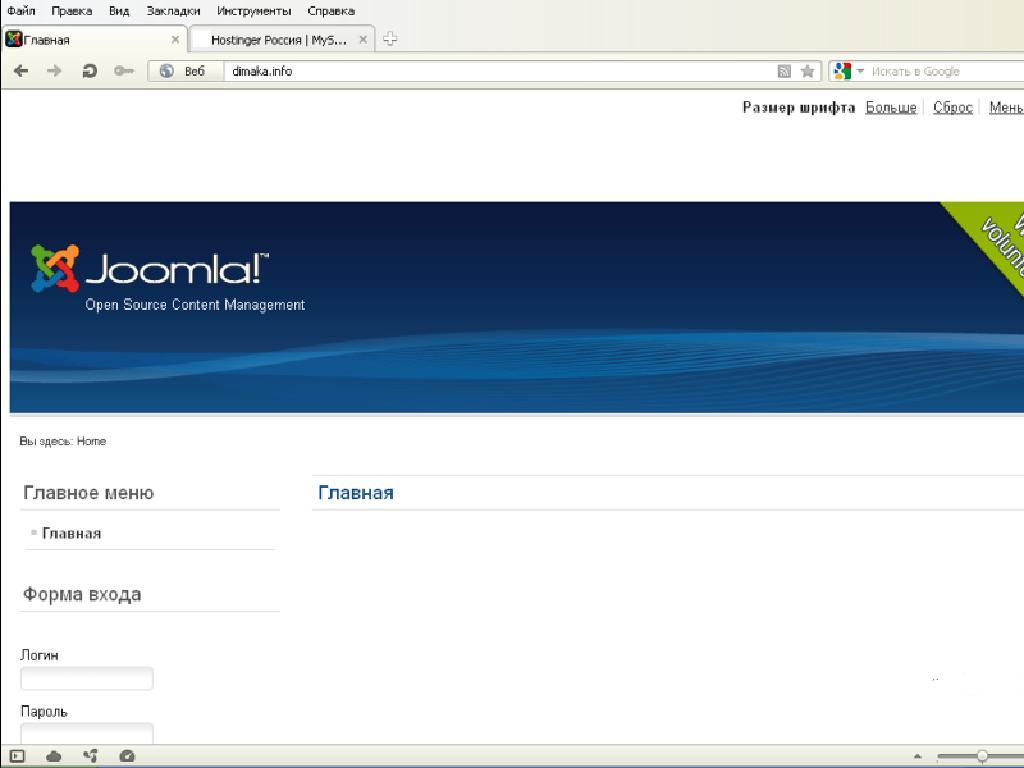This screenshot has height=768, width=1024.
Task: Open the Справка menu
Action: coord(331,11)
